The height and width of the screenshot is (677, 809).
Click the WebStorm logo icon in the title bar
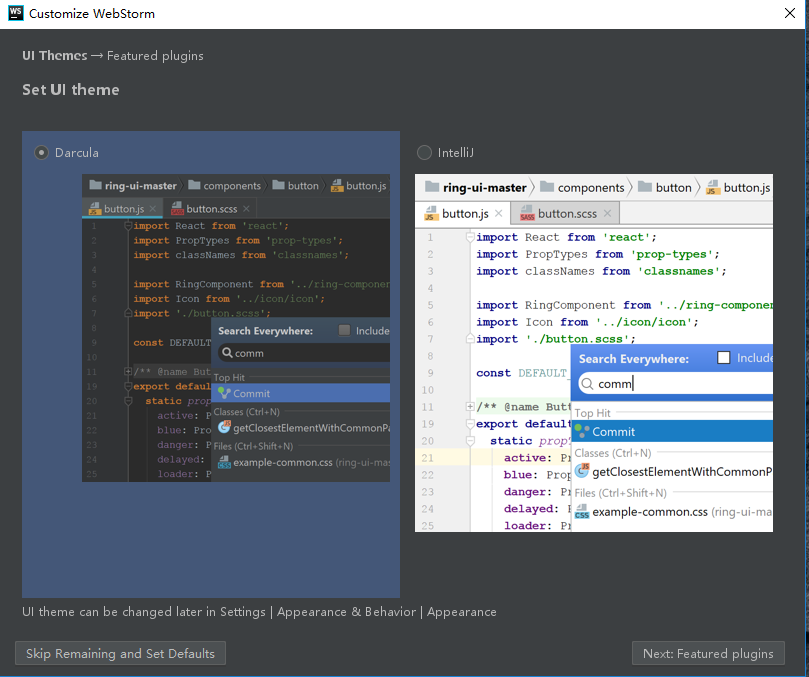(x=14, y=14)
